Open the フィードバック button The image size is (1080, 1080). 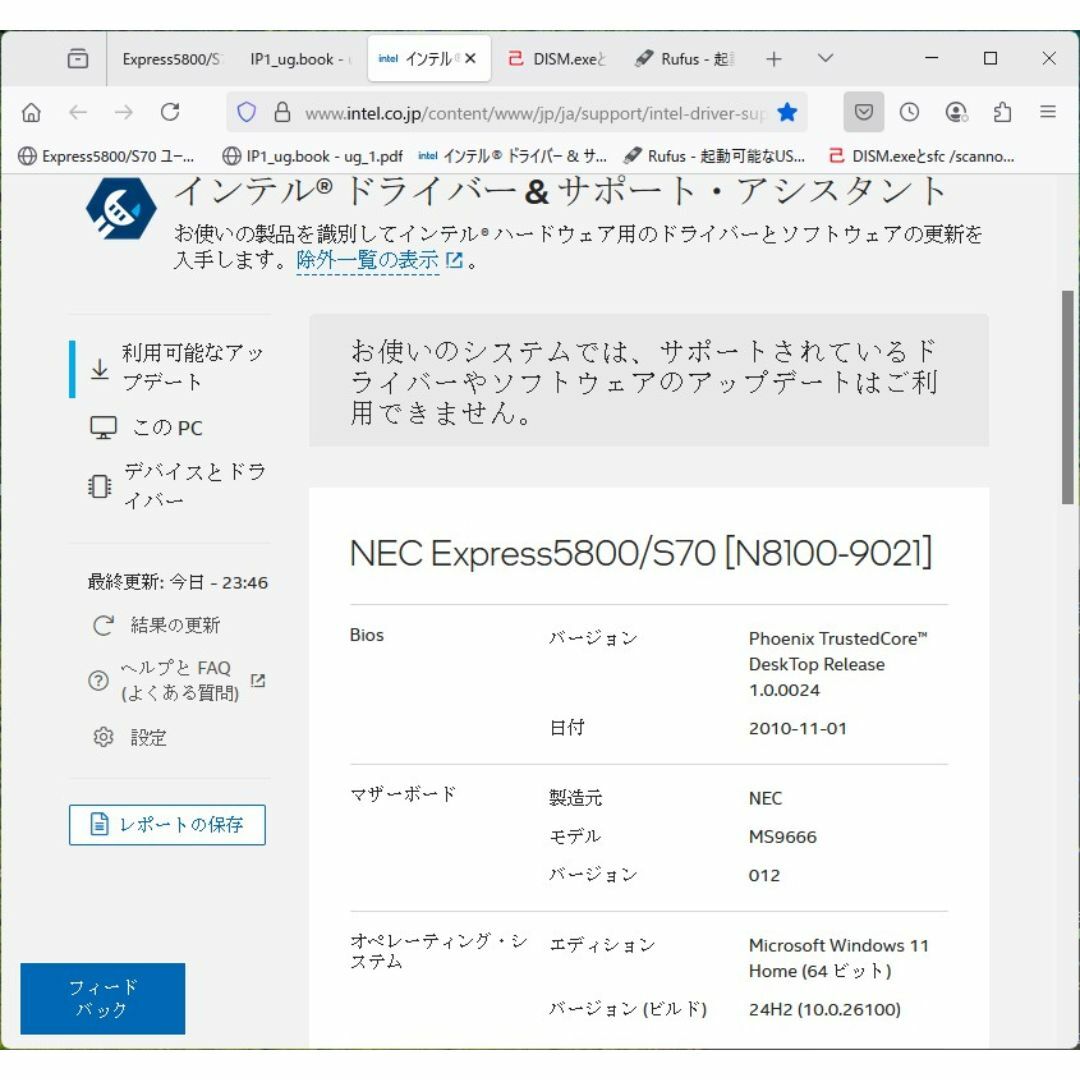click(x=103, y=998)
